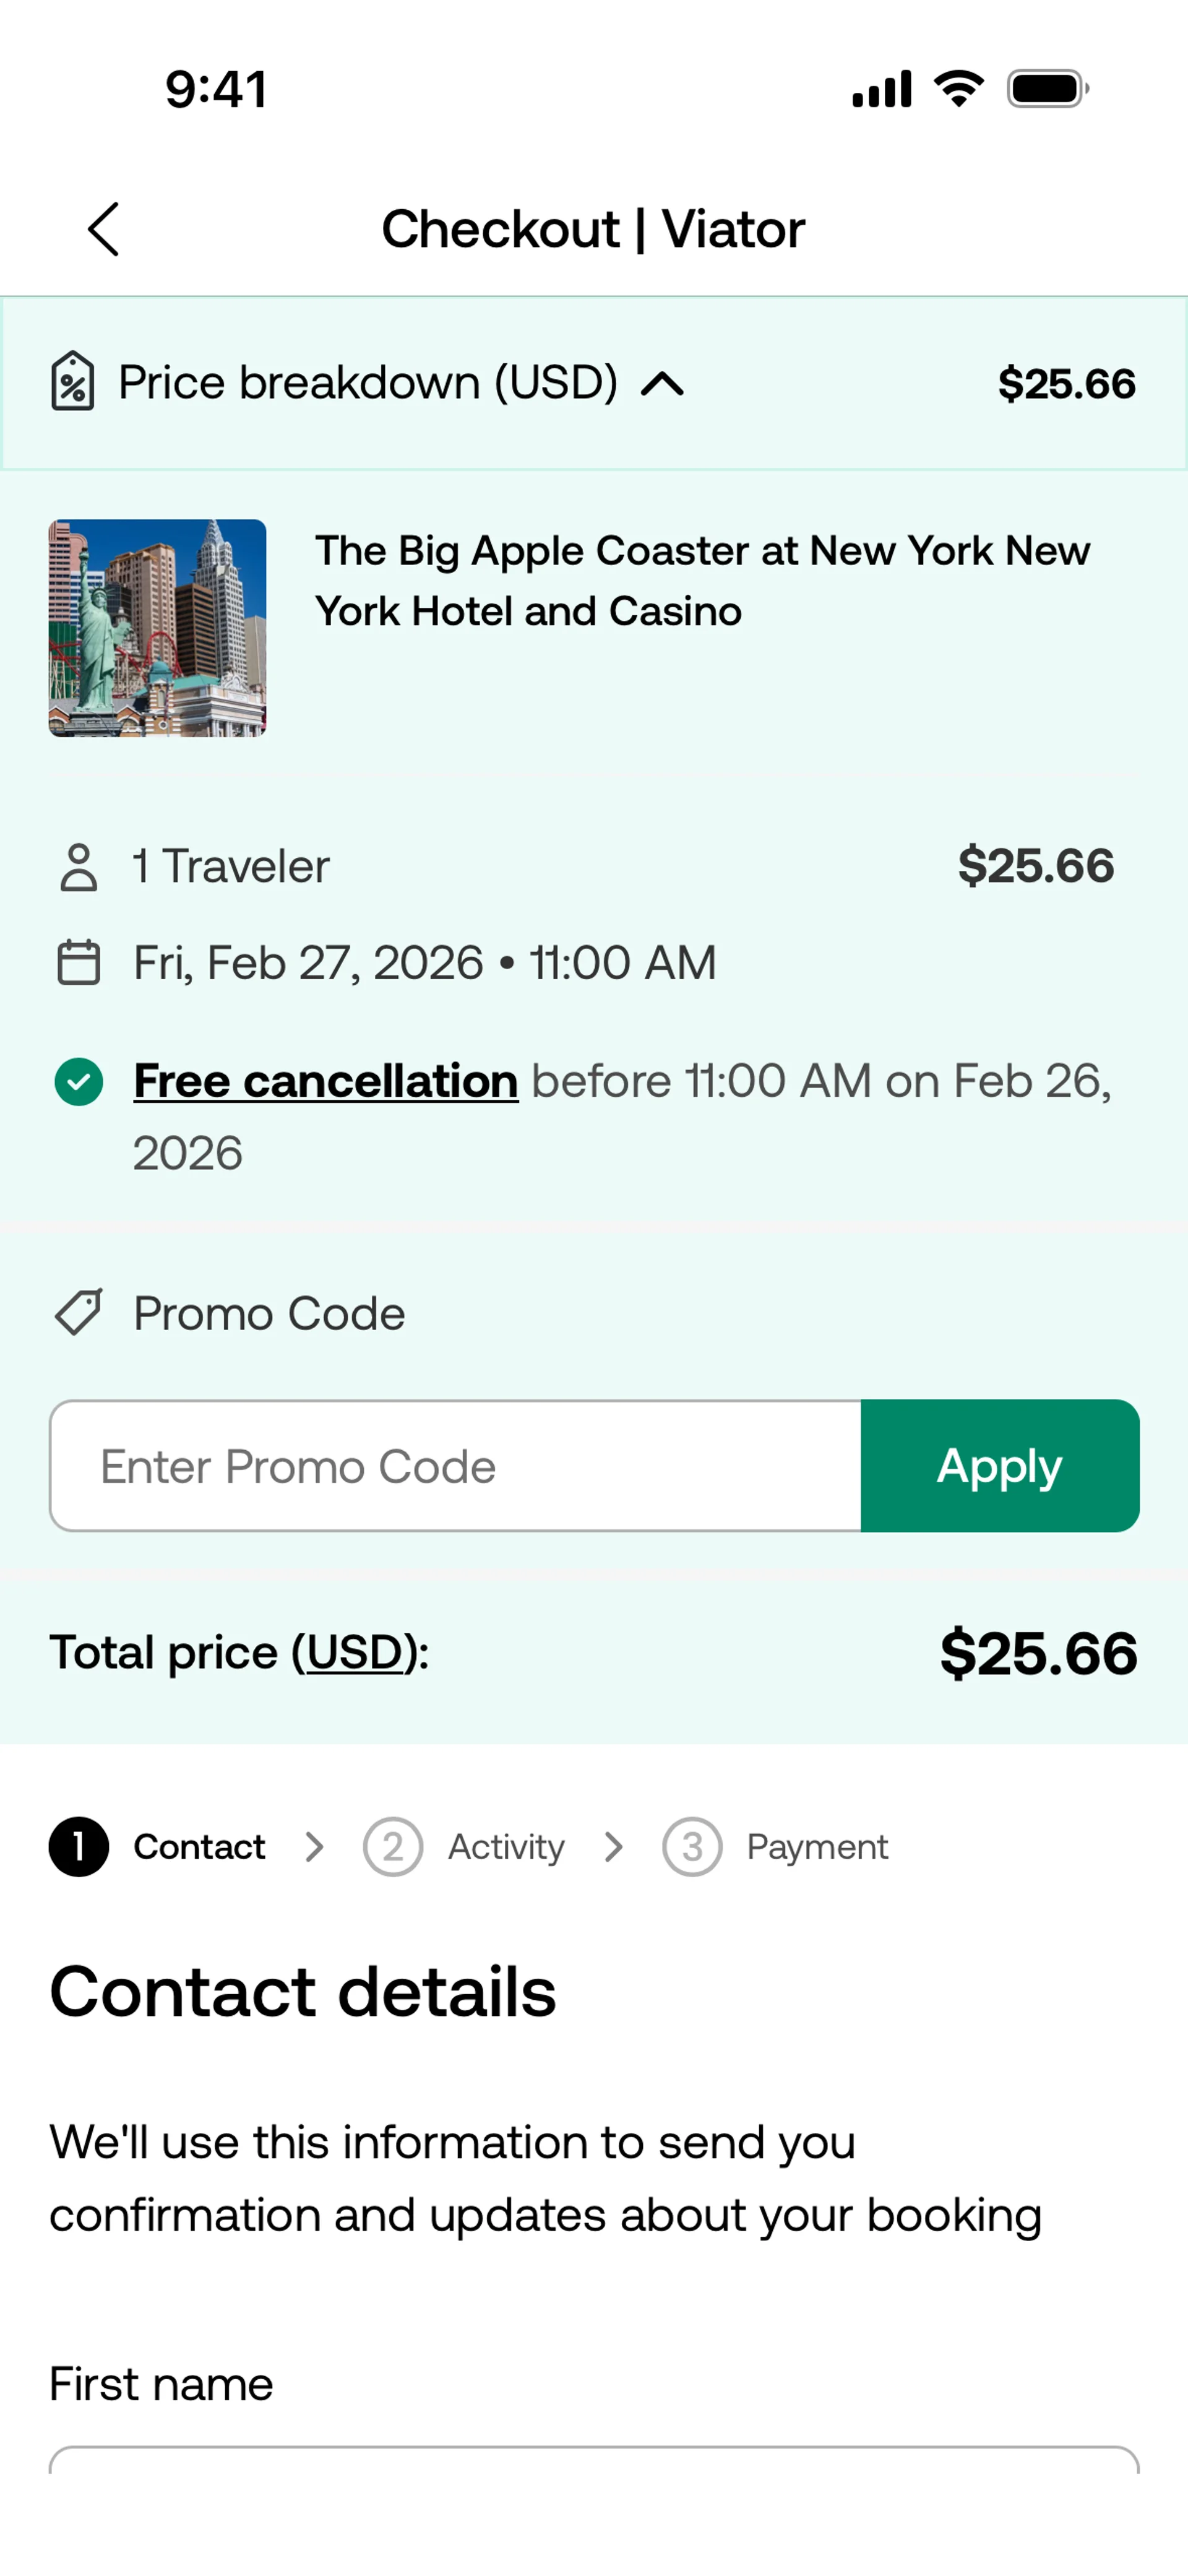Tap the USD currency link
This screenshot has height=2576, width=1188.
pos(354,1653)
